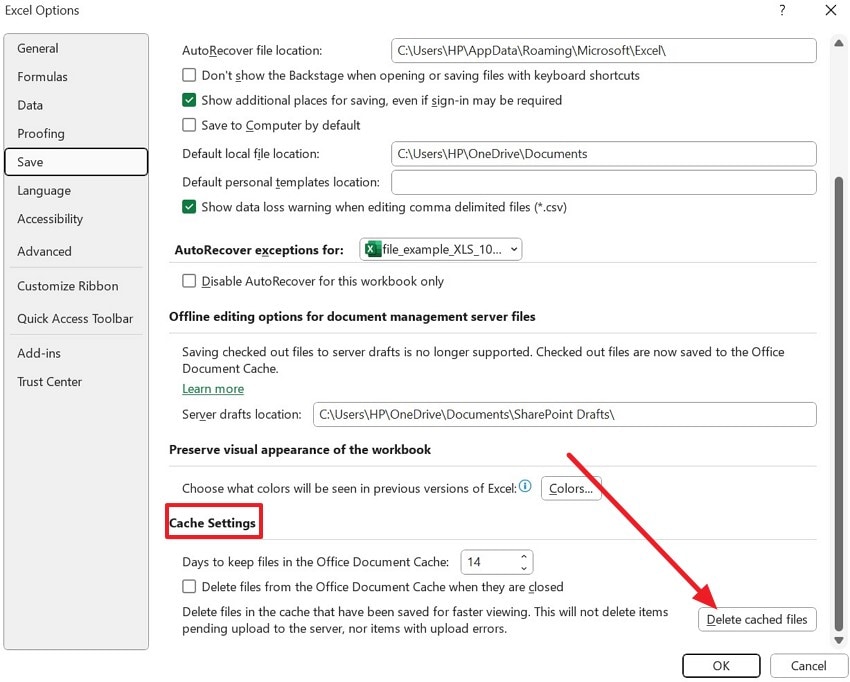Click Delete cached files button

(757, 619)
